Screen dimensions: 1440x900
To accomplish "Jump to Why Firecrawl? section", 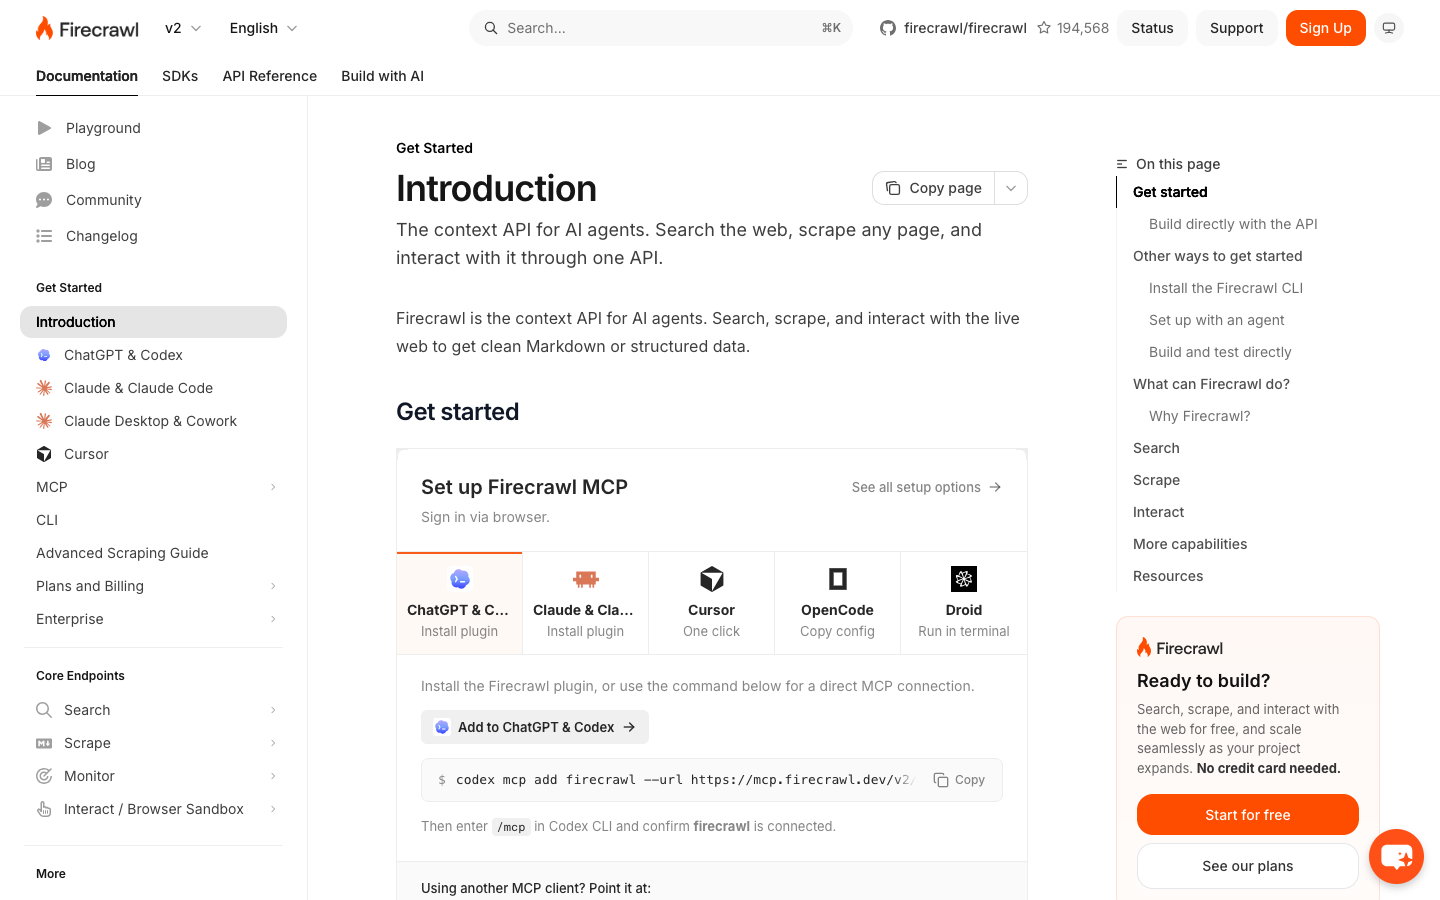I will [1199, 416].
